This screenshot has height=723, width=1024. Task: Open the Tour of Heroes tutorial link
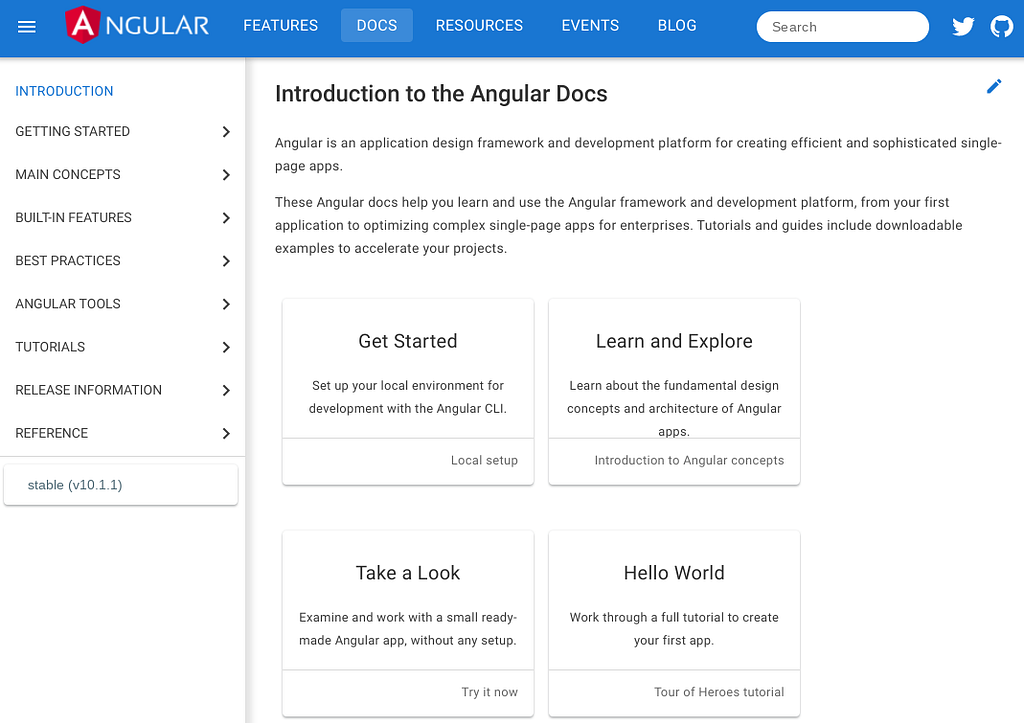719,692
